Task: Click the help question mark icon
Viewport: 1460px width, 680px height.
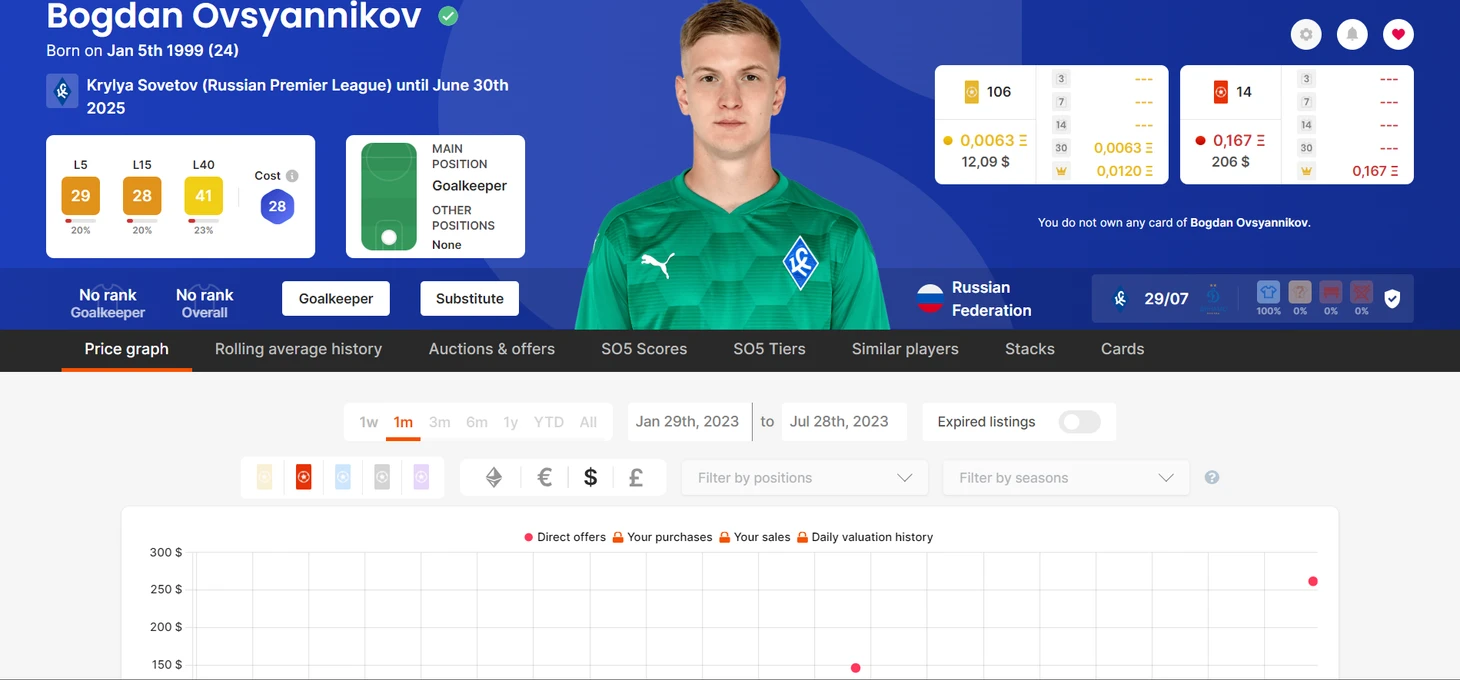Action: (1212, 478)
